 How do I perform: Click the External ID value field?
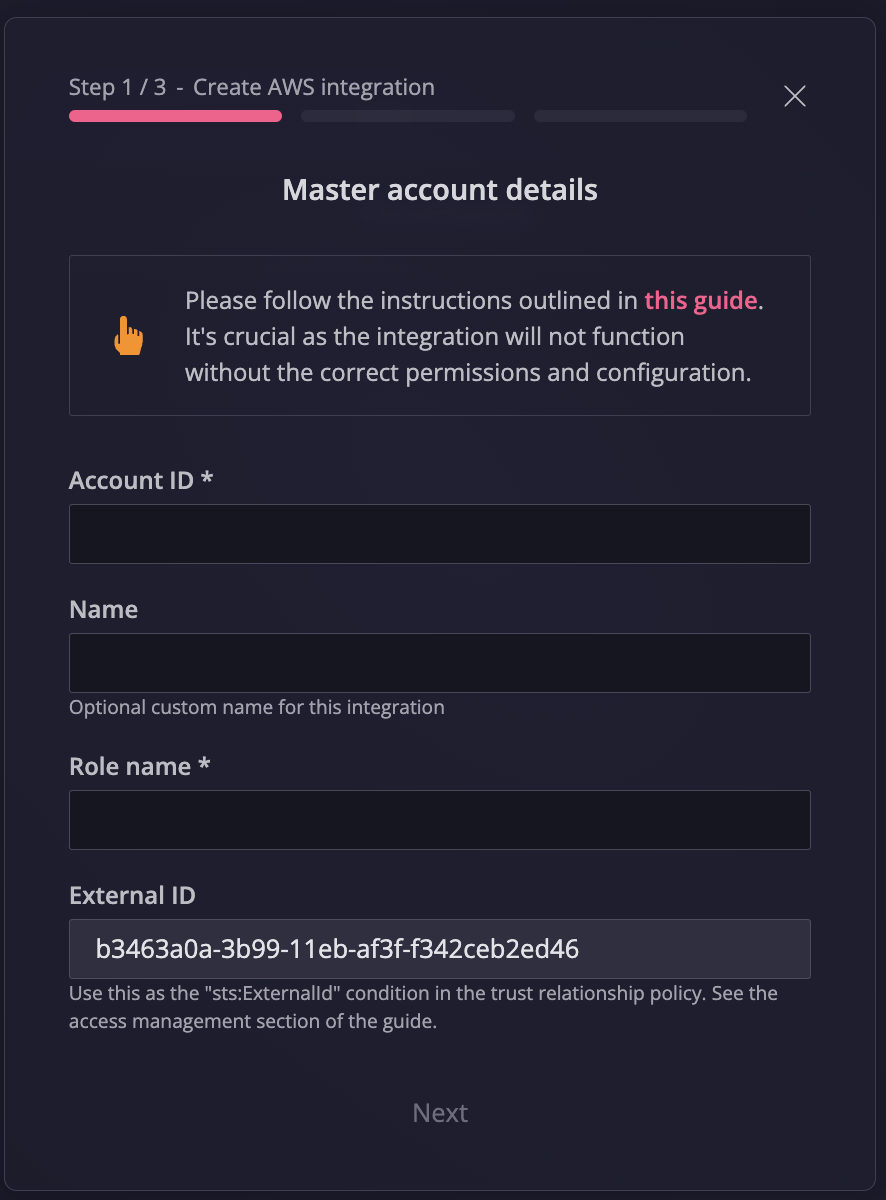click(439, 949)
